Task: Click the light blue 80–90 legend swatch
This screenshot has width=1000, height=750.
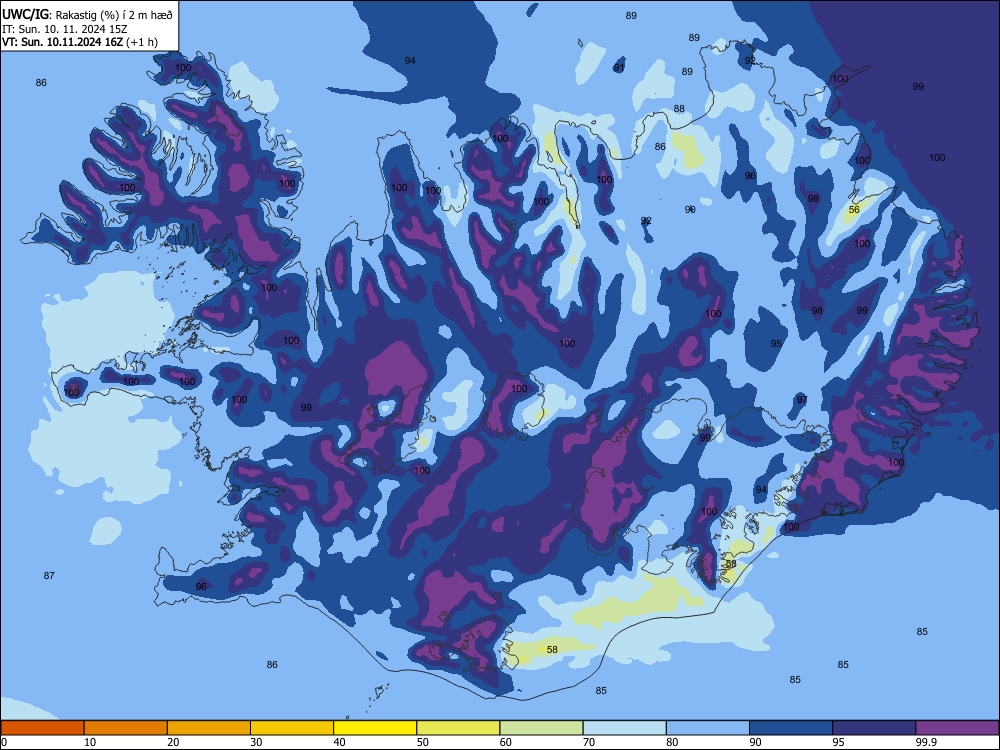Action: pyautogui.click(x=708, y=728)
